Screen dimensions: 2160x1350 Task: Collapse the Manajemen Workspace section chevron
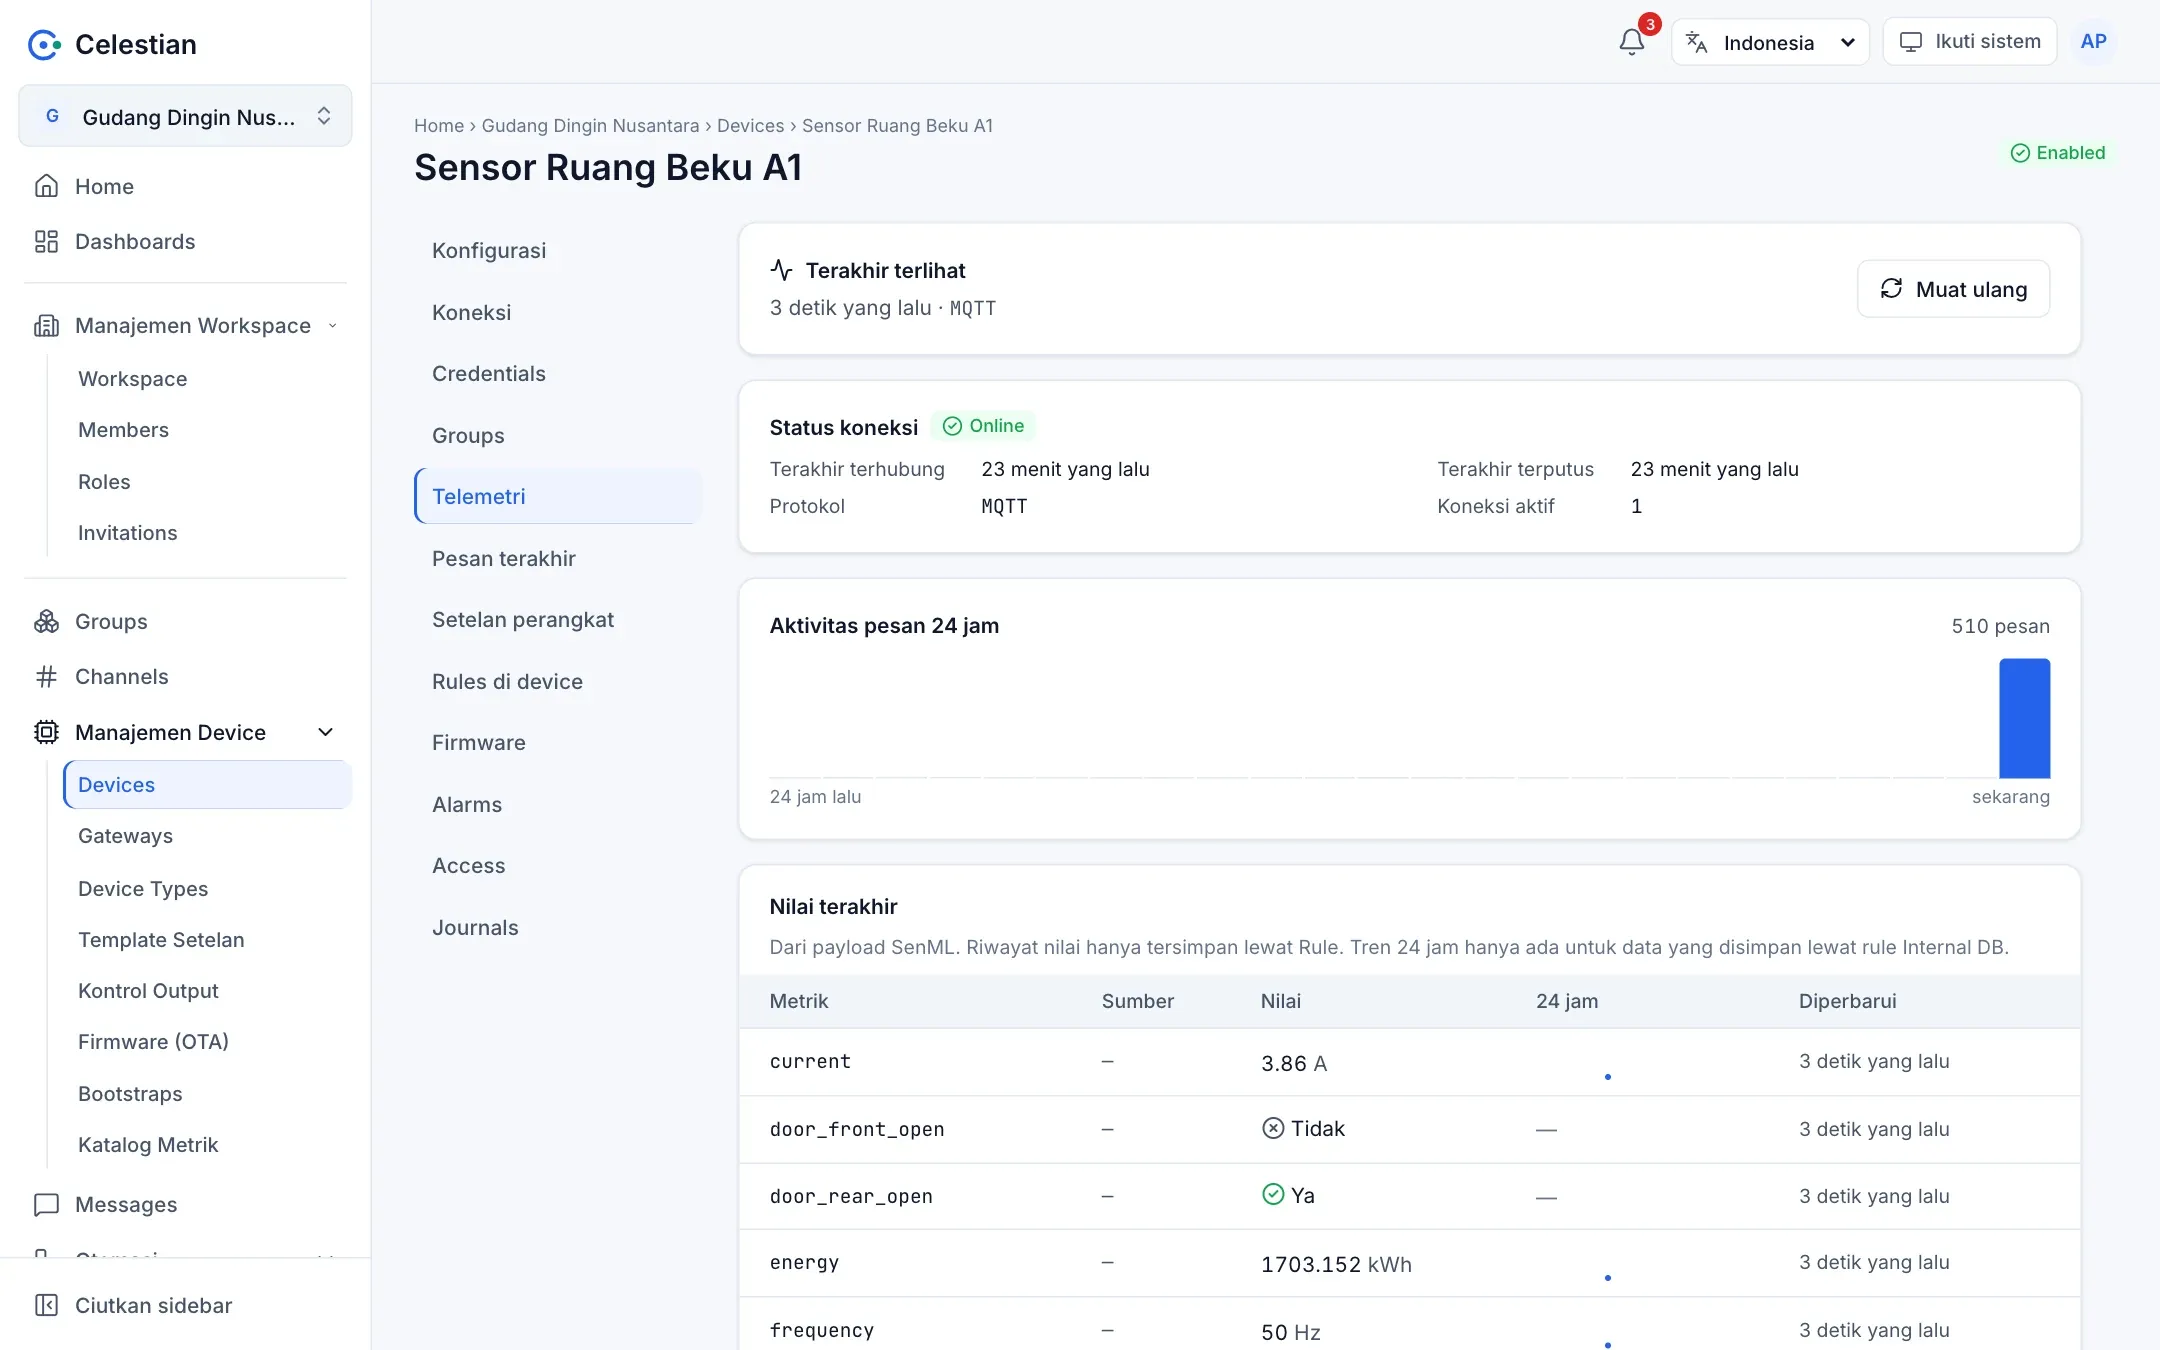pos(332,326)
